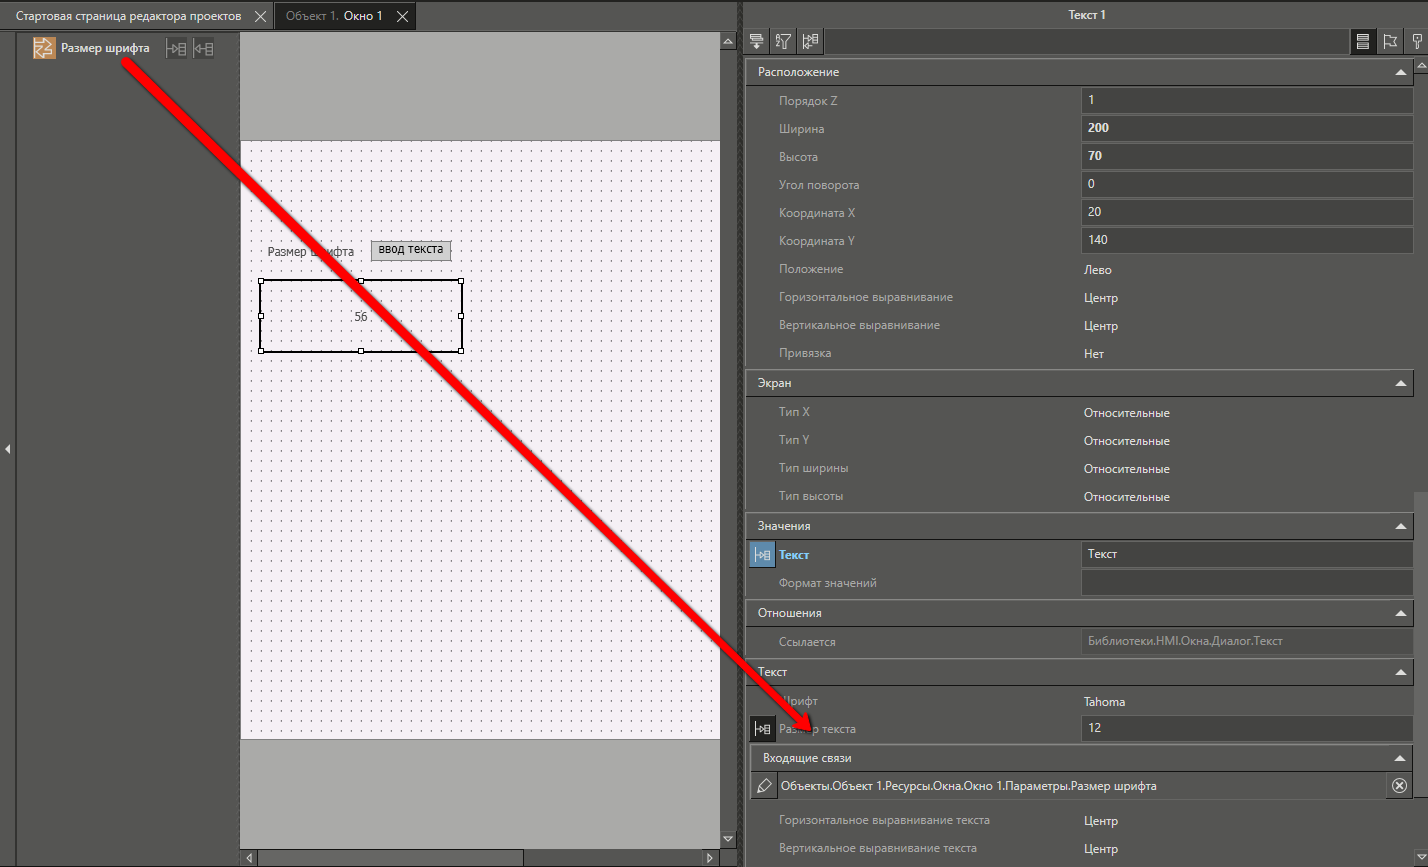The width and height of the screenshot is (1428, 867).
Task: Remove the incoming link with X icon
Action: click(x=1399, y=786)
